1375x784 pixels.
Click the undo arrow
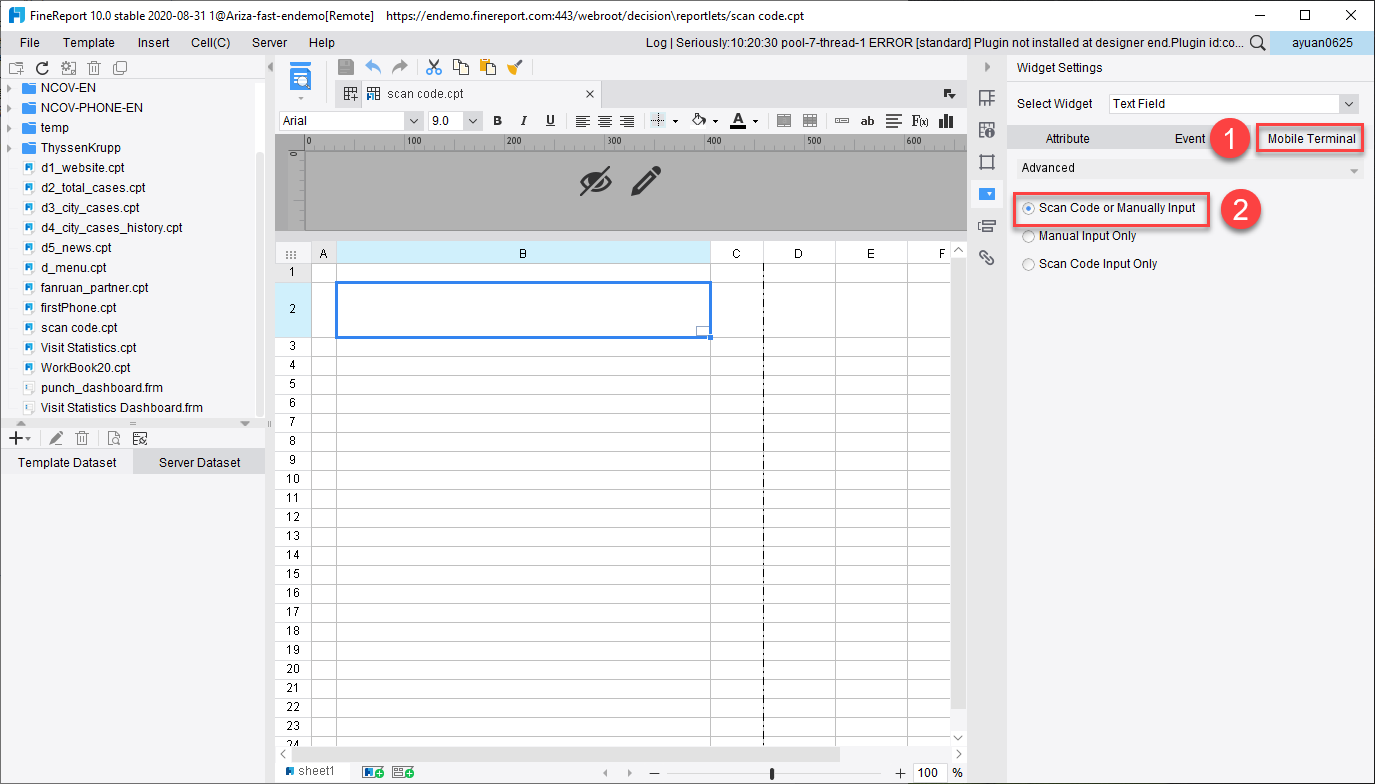coord(373,67)
